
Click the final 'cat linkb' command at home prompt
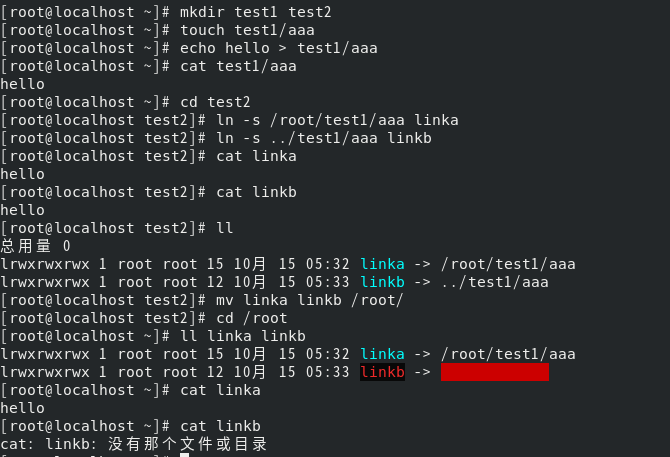point(220,426)
